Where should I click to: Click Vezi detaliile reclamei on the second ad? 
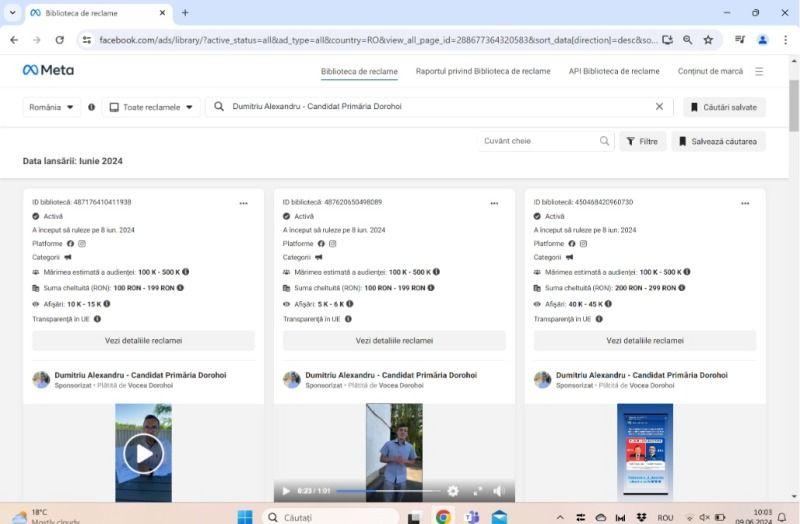coord(394,341)
